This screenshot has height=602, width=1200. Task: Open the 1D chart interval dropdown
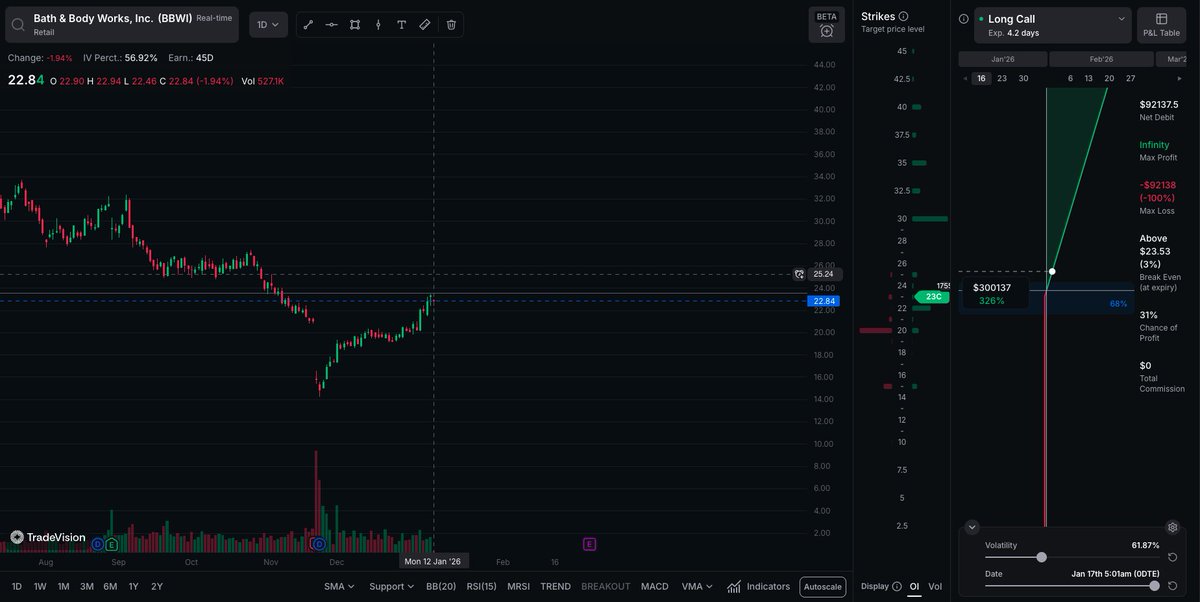268,24
